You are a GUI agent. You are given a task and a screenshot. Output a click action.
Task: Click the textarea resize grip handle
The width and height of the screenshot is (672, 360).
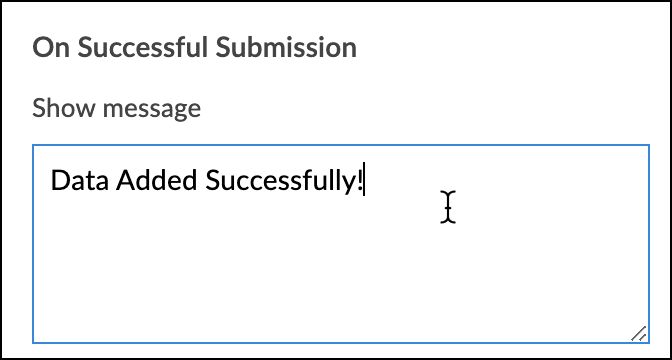pyautogui.click(x=639, y=333)
